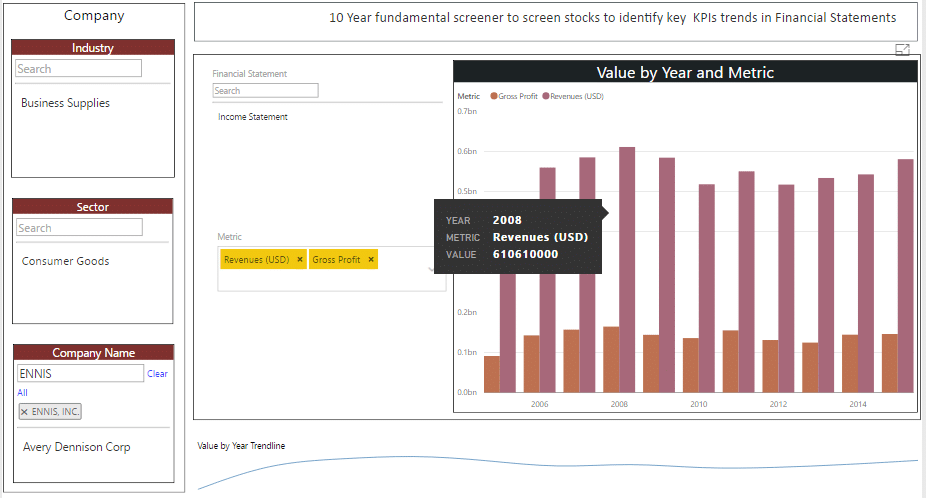Select Income Statement option
Screen dimensions: 926x498
[253, 117]
